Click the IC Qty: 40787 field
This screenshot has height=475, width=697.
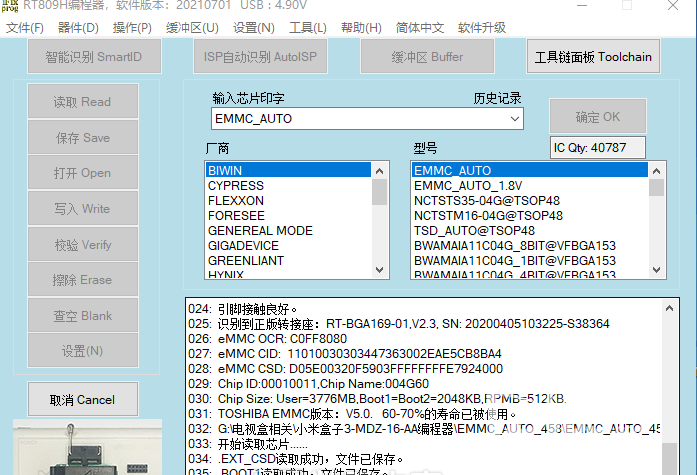(x=598, y=148)
